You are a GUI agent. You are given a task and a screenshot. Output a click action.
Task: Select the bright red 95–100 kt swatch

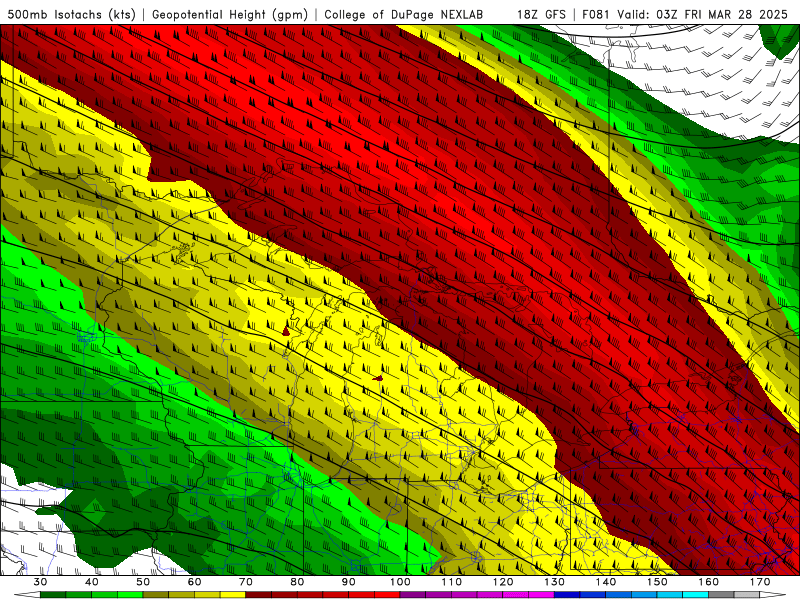[387, 595]
